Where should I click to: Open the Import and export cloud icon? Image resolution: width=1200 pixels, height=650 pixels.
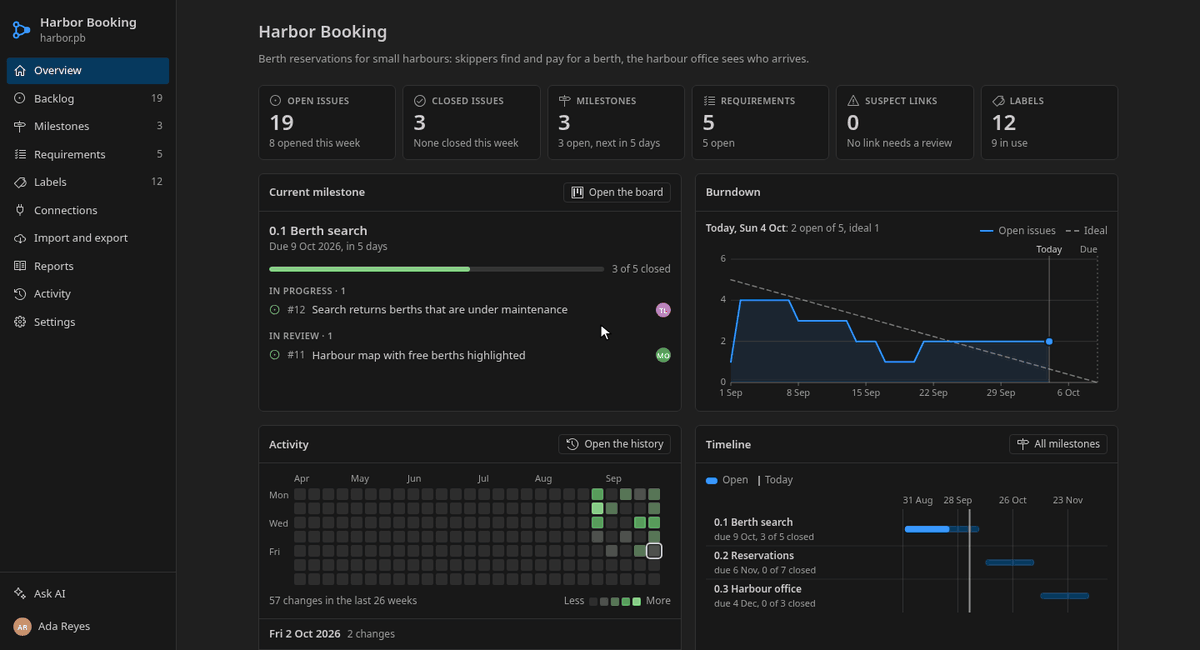[x=20, y=239]
